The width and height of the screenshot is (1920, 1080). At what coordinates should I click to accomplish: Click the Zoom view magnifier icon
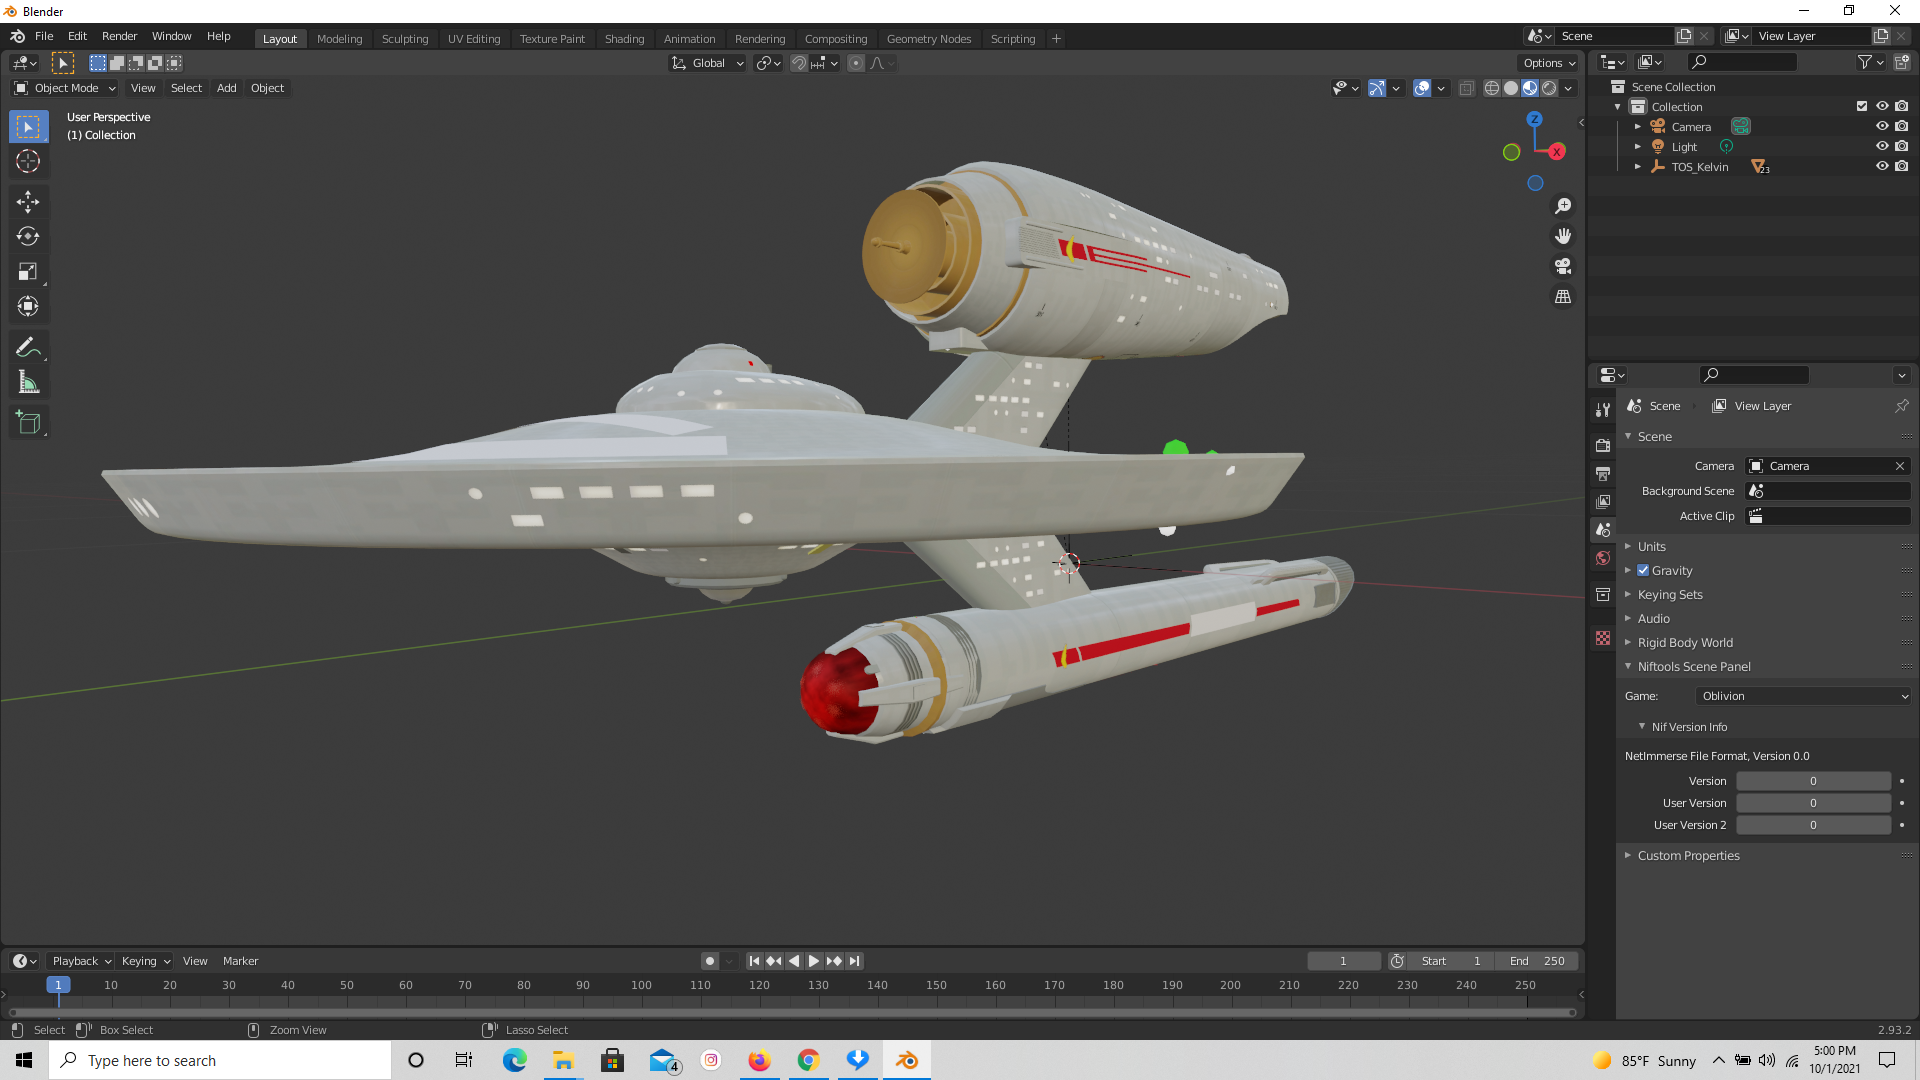[x=1563, y=206]
